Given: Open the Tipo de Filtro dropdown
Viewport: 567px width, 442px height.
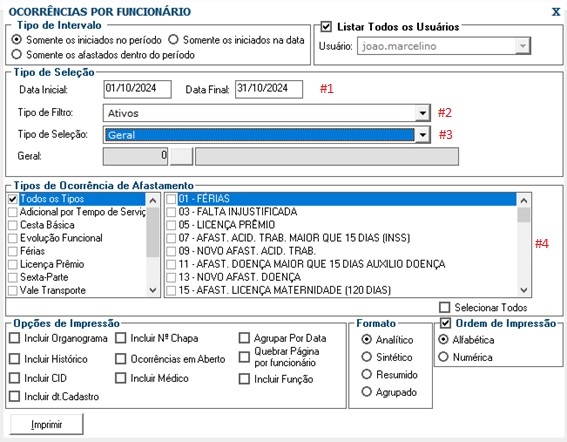Looking at the screenshot, I should [x=422, y=113].
